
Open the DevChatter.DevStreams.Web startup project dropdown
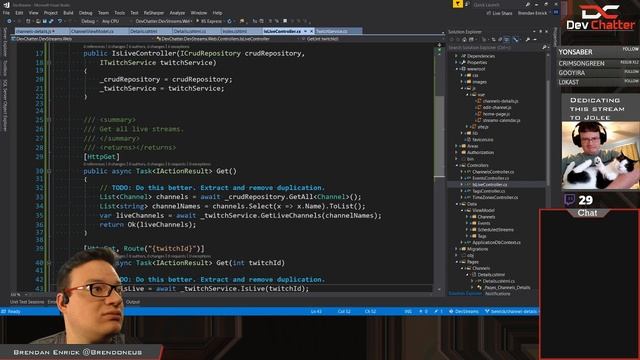[x=164, y=21]
